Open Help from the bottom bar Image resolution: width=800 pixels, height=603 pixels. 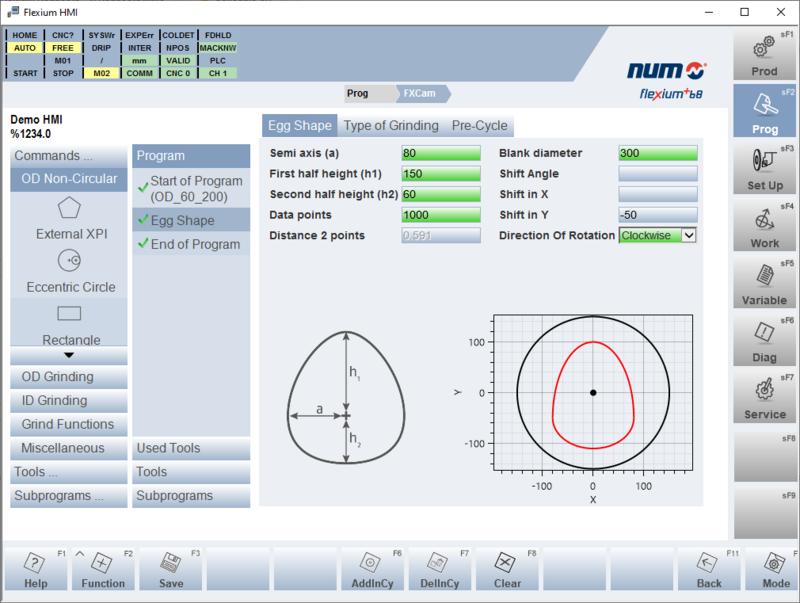pos(35,565)
